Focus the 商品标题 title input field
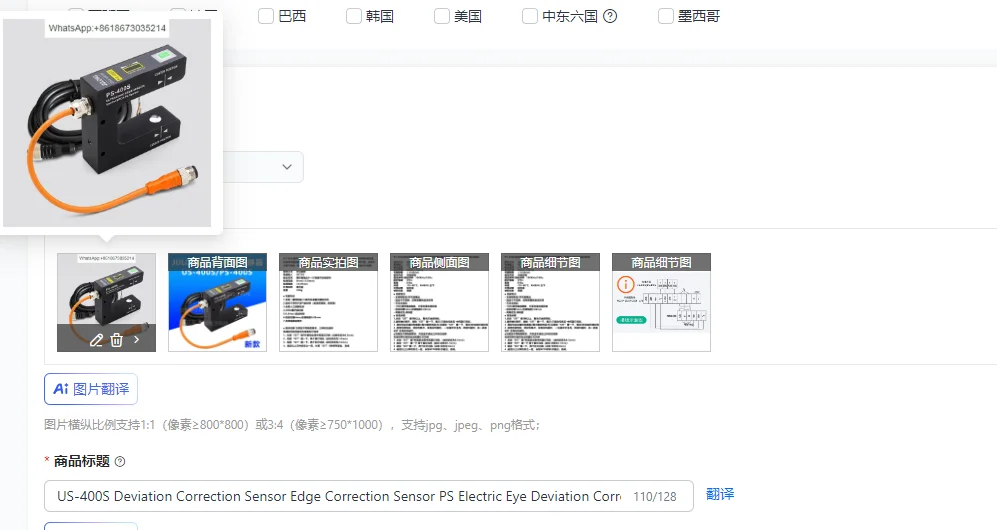 pos(369,496)
